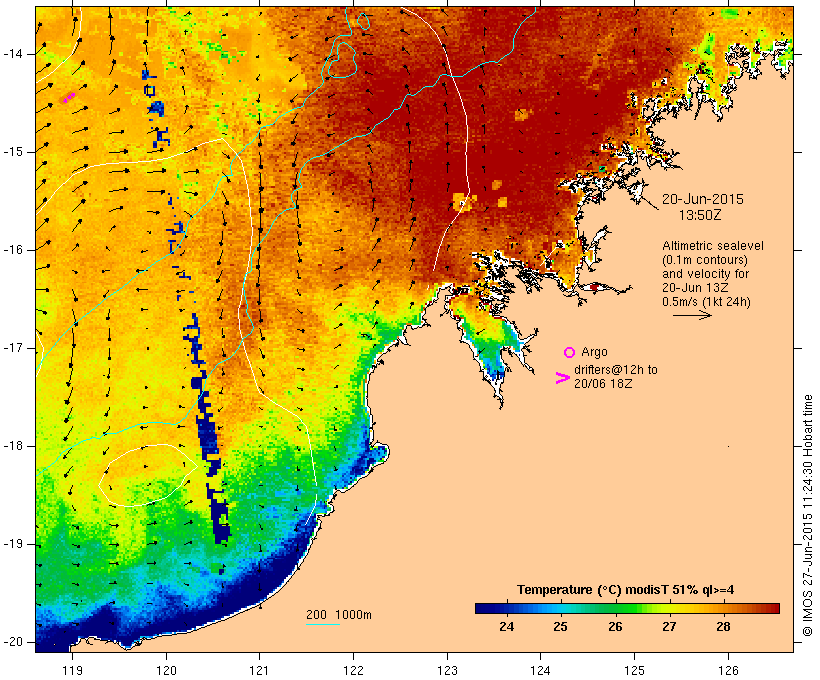This screenshot has height=680, width=820.
Task: Click the latitude label -16
Action: (x=12, y=250)
